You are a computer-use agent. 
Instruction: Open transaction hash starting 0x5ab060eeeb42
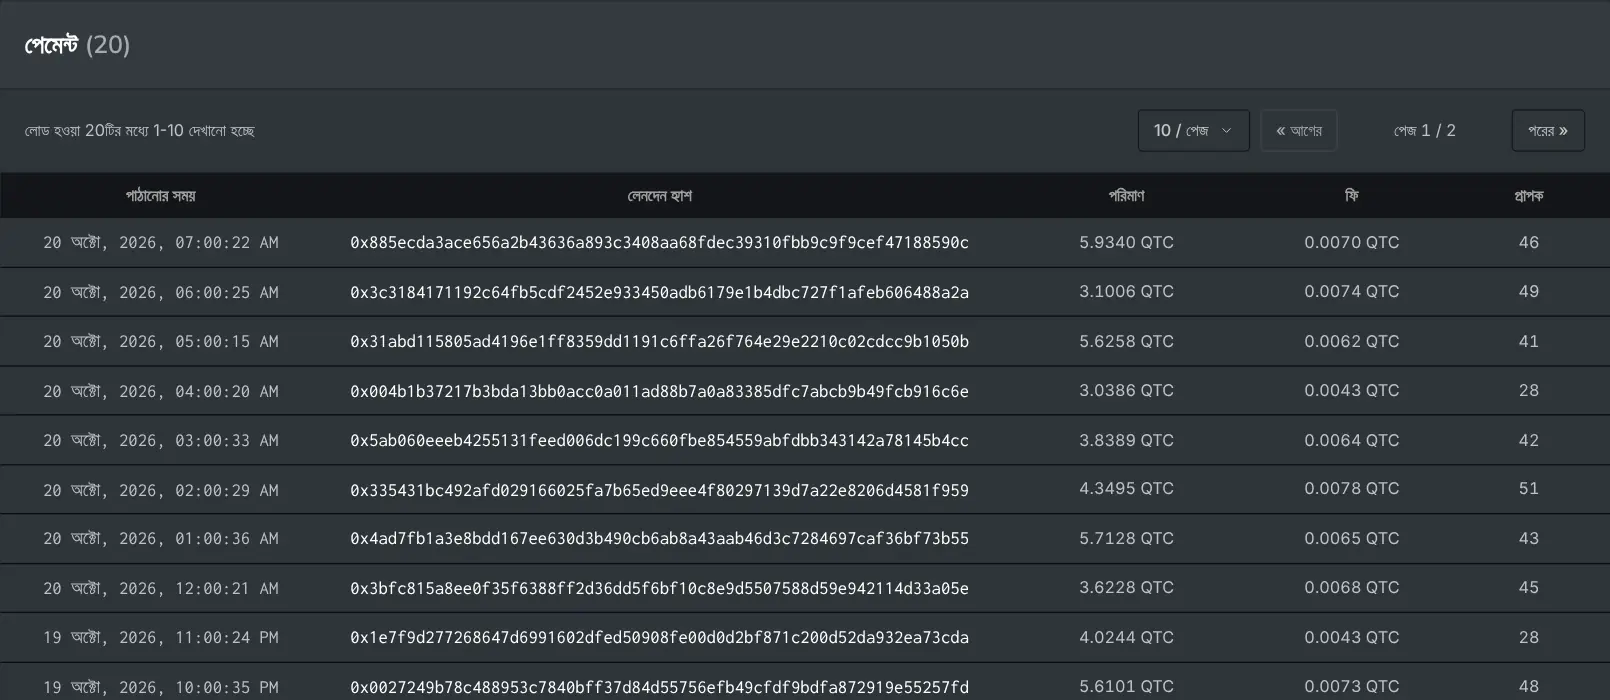tap(660, 440)
